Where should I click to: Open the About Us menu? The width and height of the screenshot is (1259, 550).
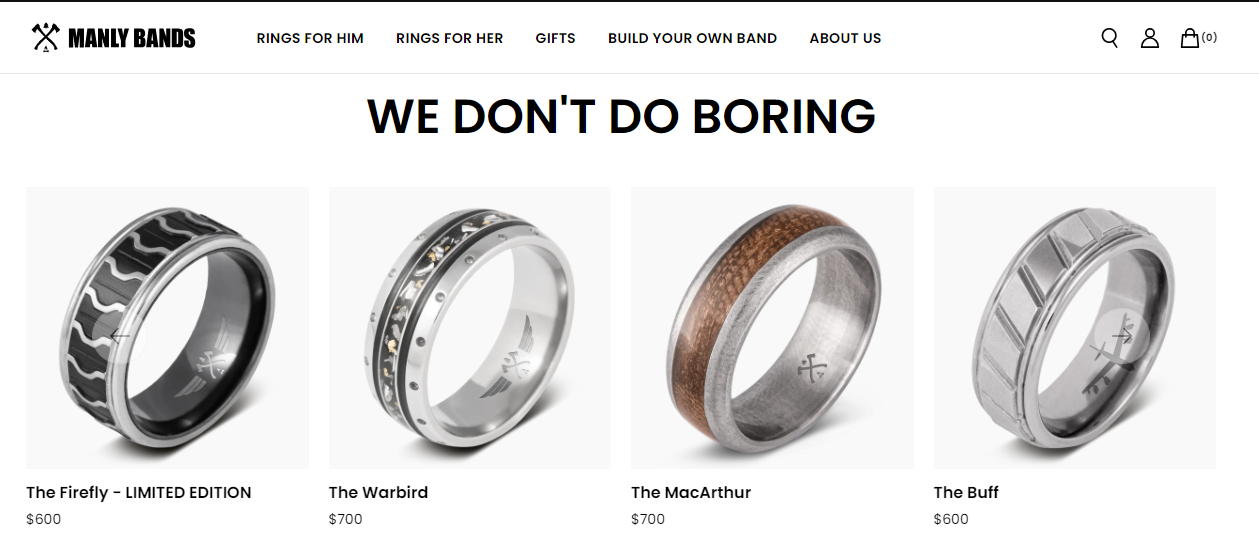click(845, 38)
